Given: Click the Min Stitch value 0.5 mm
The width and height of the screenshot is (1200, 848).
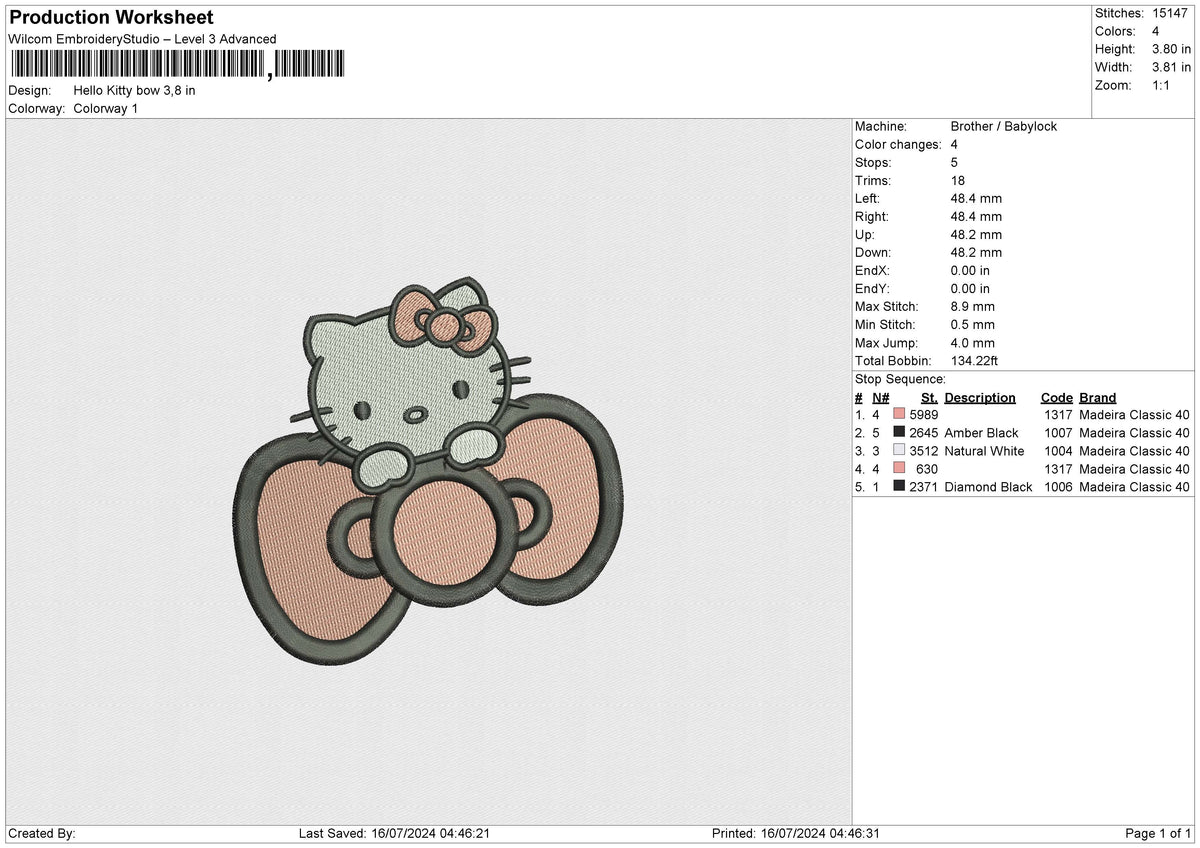Looking at the screenshot, I should tap(972, 325).
